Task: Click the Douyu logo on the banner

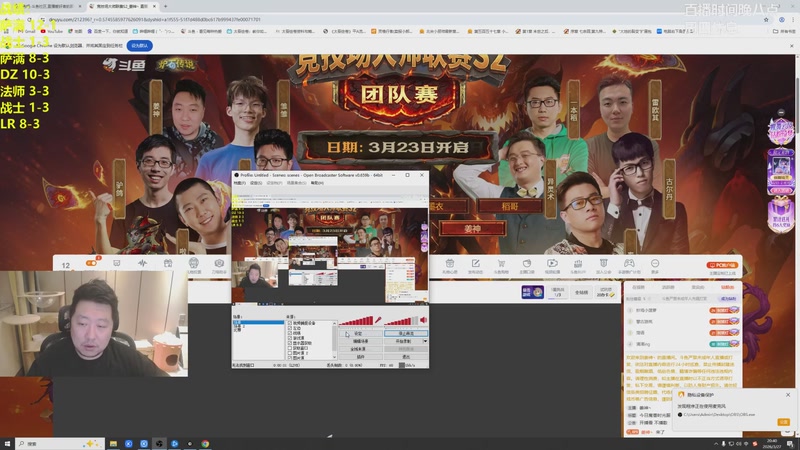Action: coord(124,65)
